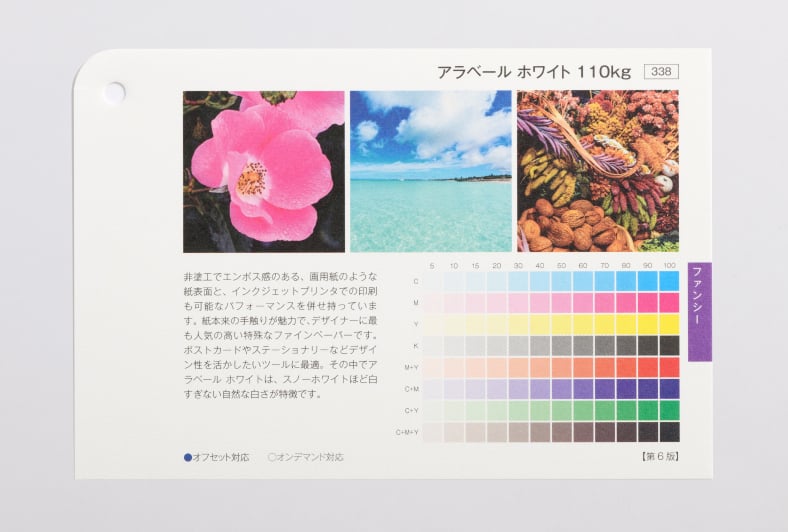Pick the 100% magenta swatch in row M
Image resolution: width=788 pixels, height=532 pixels.
pos(669,302)
